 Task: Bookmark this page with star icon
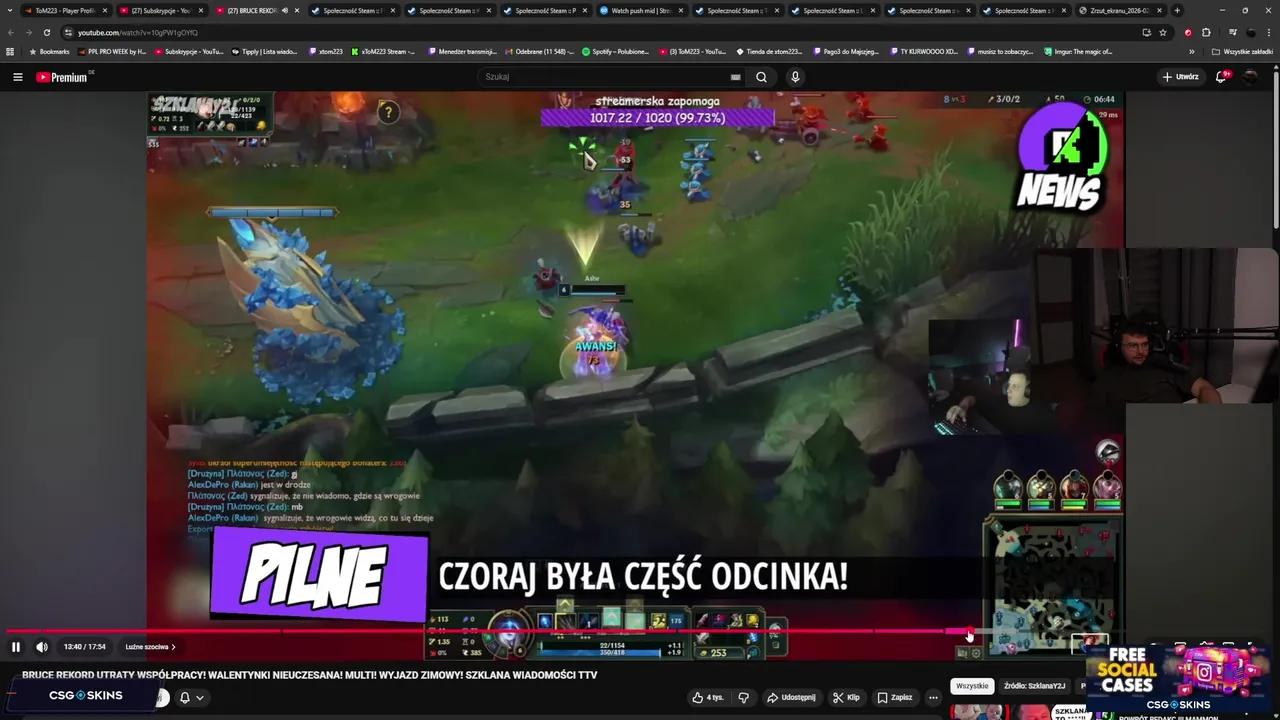[x=1162, y=32]
